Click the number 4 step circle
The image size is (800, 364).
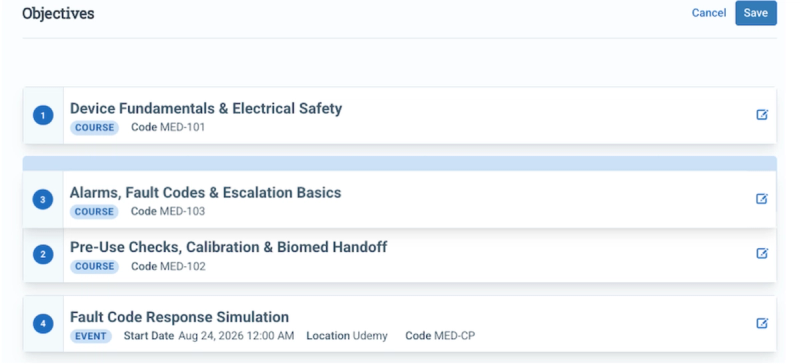click(x=43, y=324)
